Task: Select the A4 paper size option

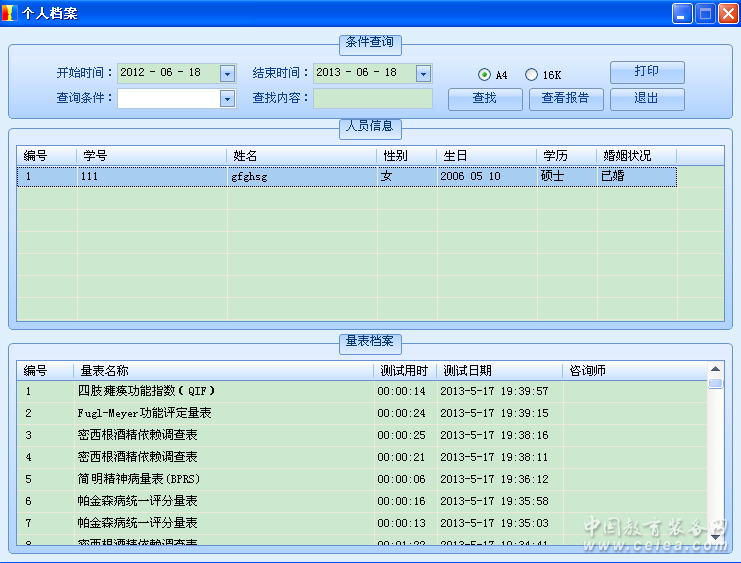Action: tap(485, 75)
